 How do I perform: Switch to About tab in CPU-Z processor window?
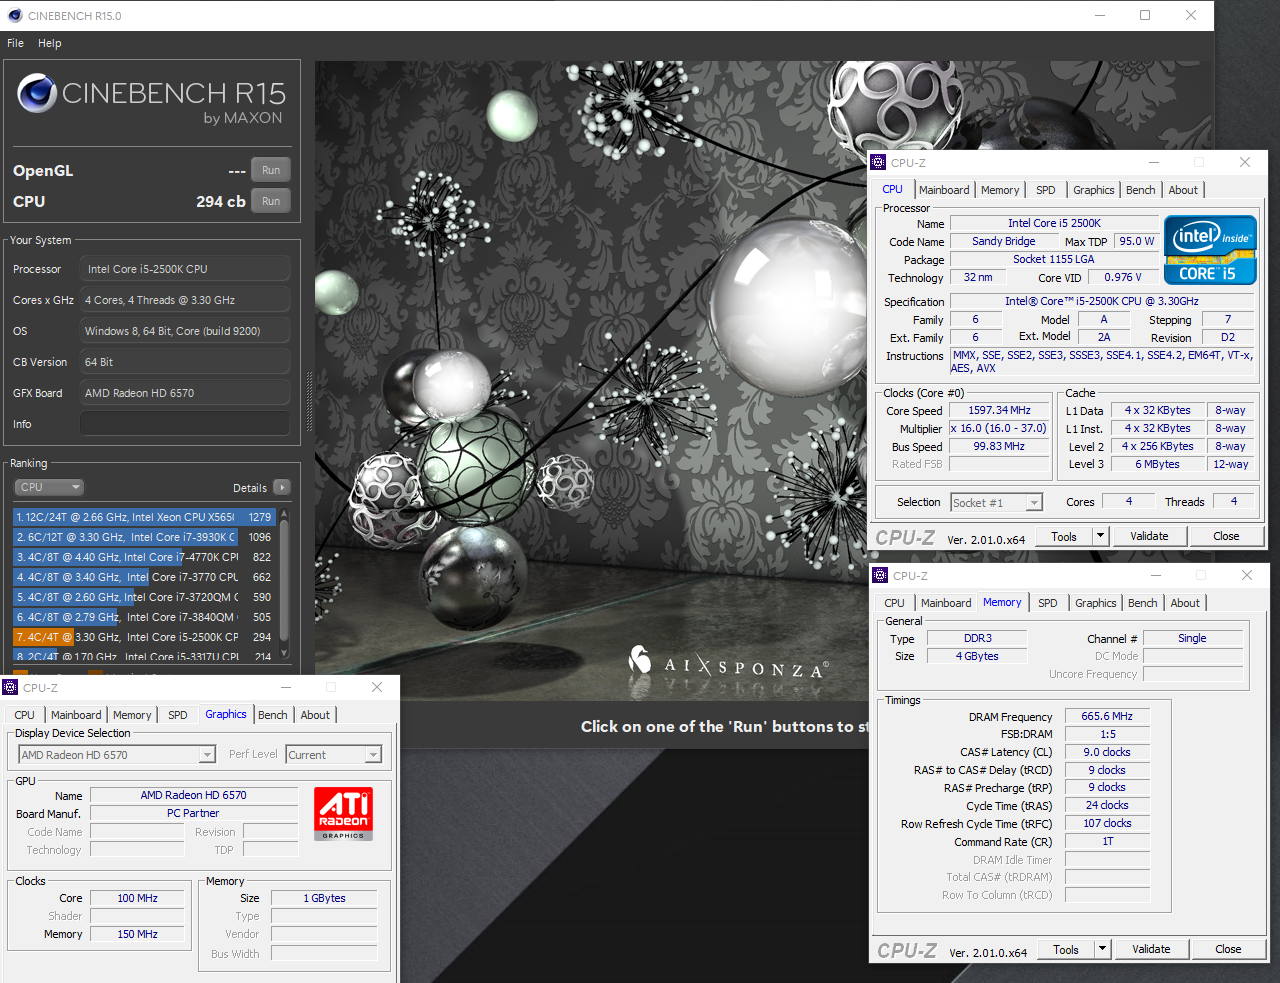[x=1183, y=190]
